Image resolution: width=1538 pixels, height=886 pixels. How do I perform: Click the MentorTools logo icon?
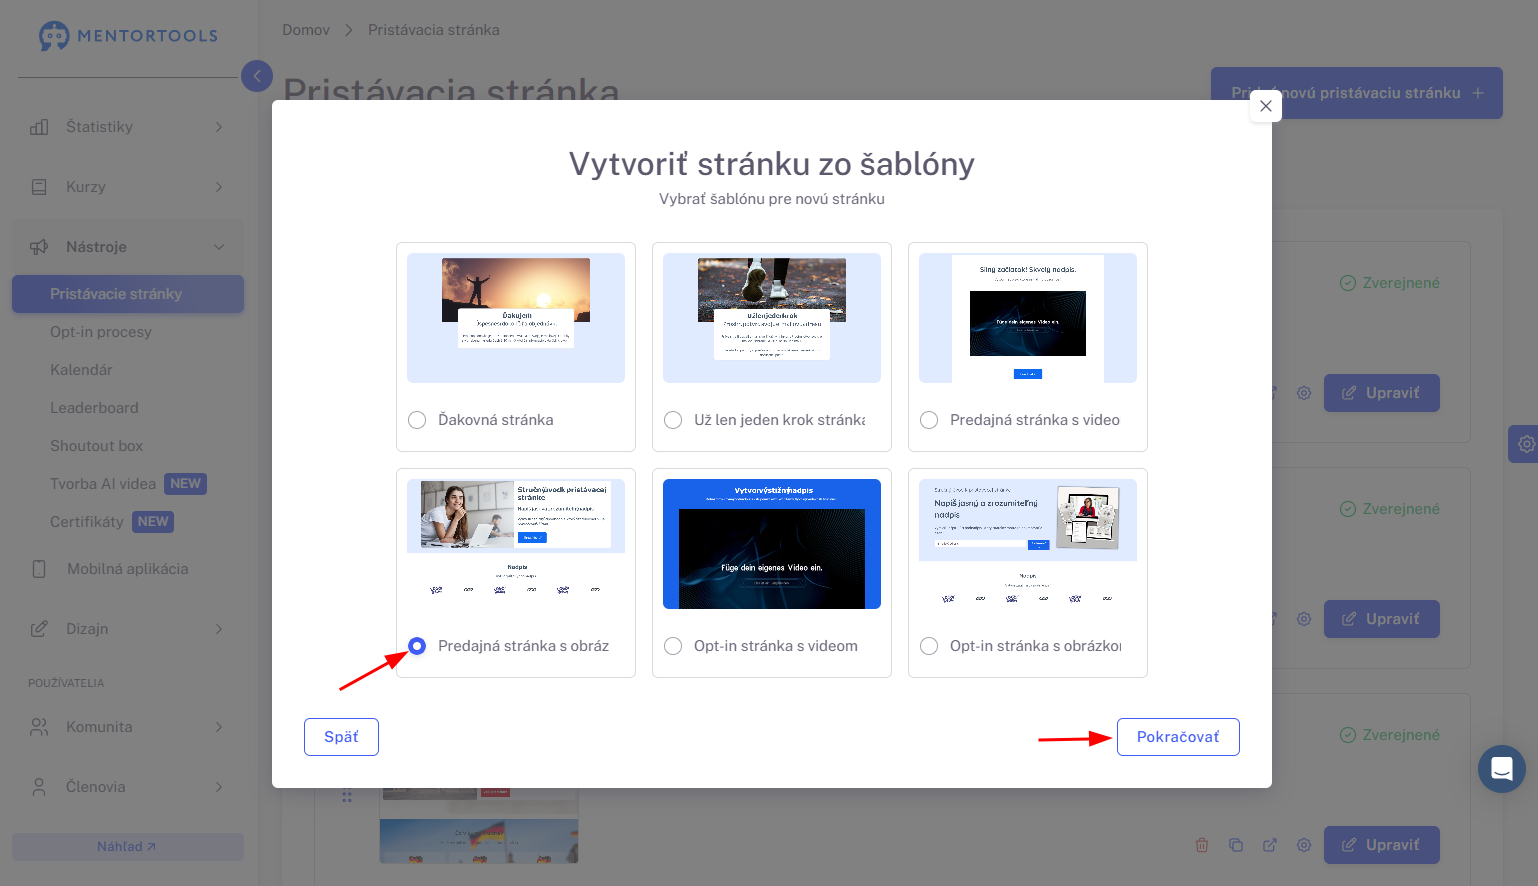coord(54,36)
